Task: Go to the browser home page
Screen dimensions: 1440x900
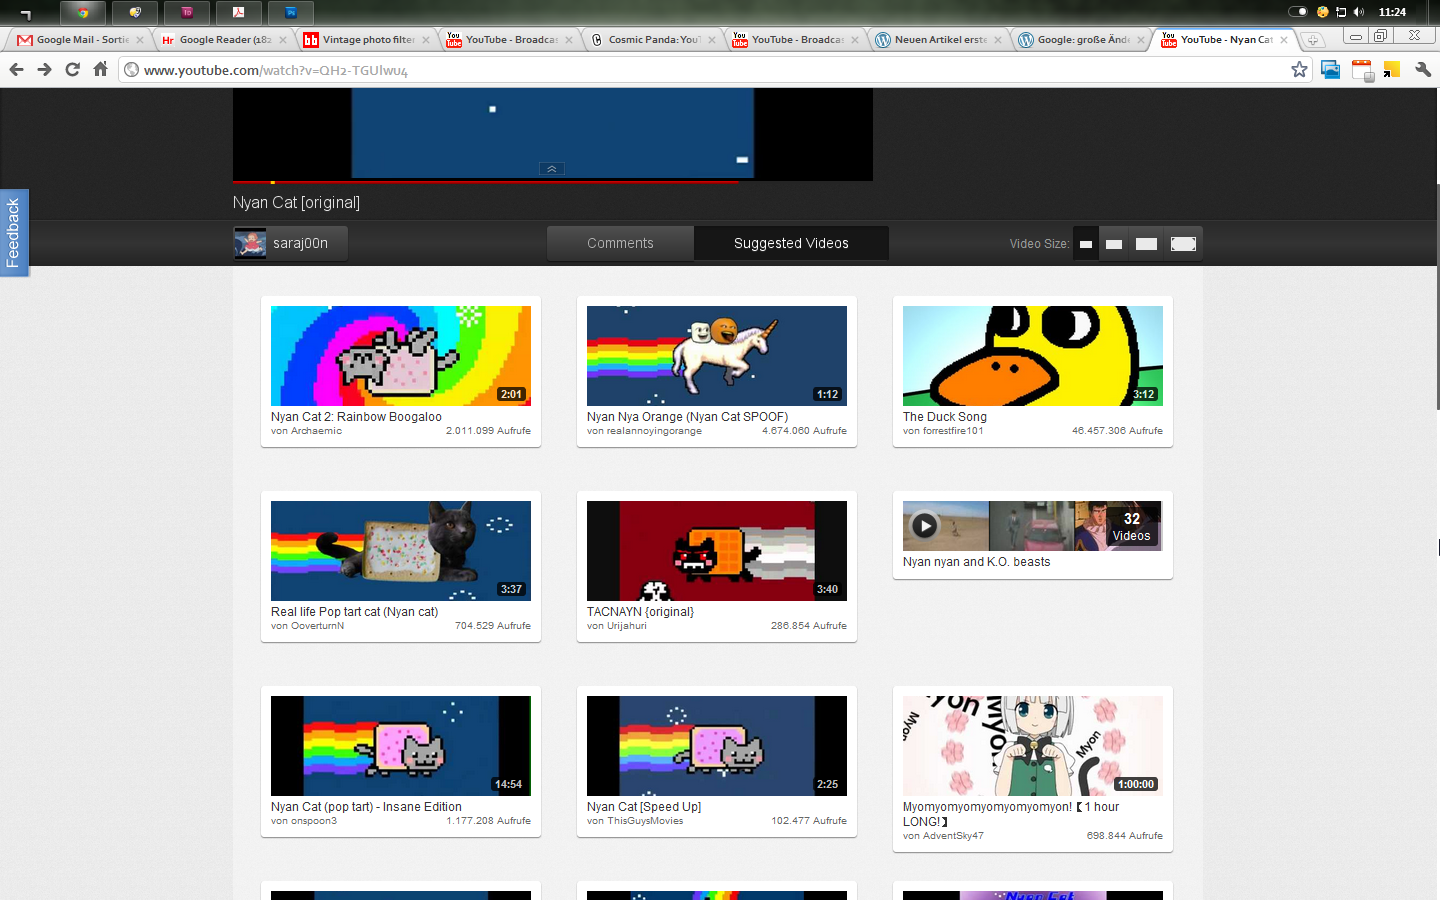Action: [x=100, y=69]
